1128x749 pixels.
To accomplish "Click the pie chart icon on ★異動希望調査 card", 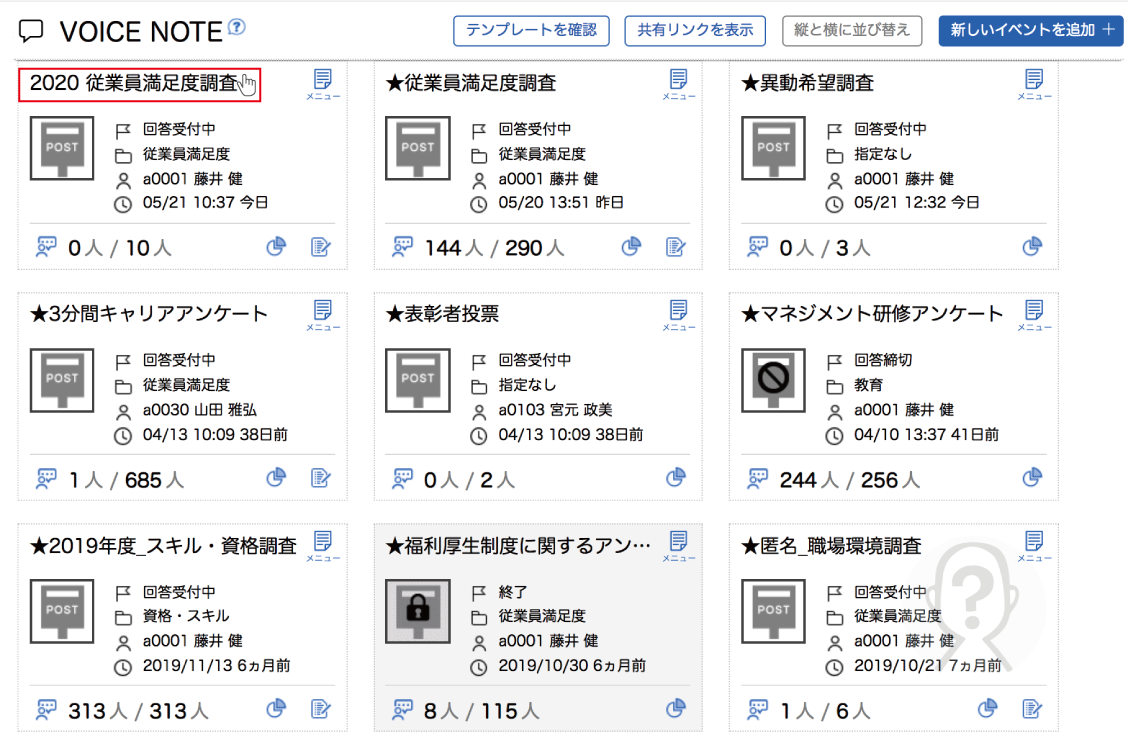I will (x=1032, y=247).
